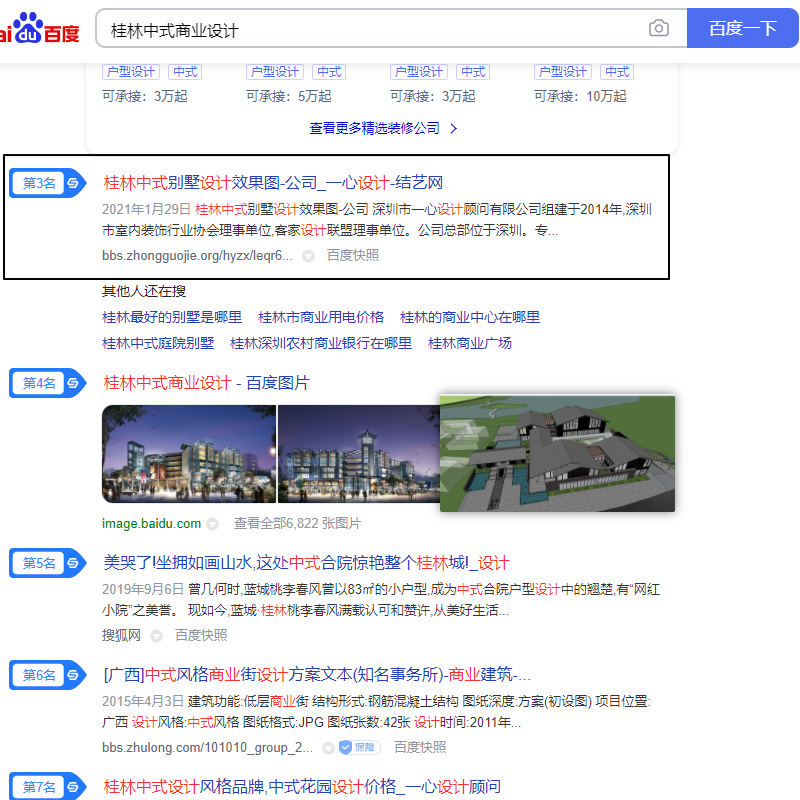Click the 2019年9月6日 result snippet text
This screenshot has width=800, height=800.
[381, 600]
